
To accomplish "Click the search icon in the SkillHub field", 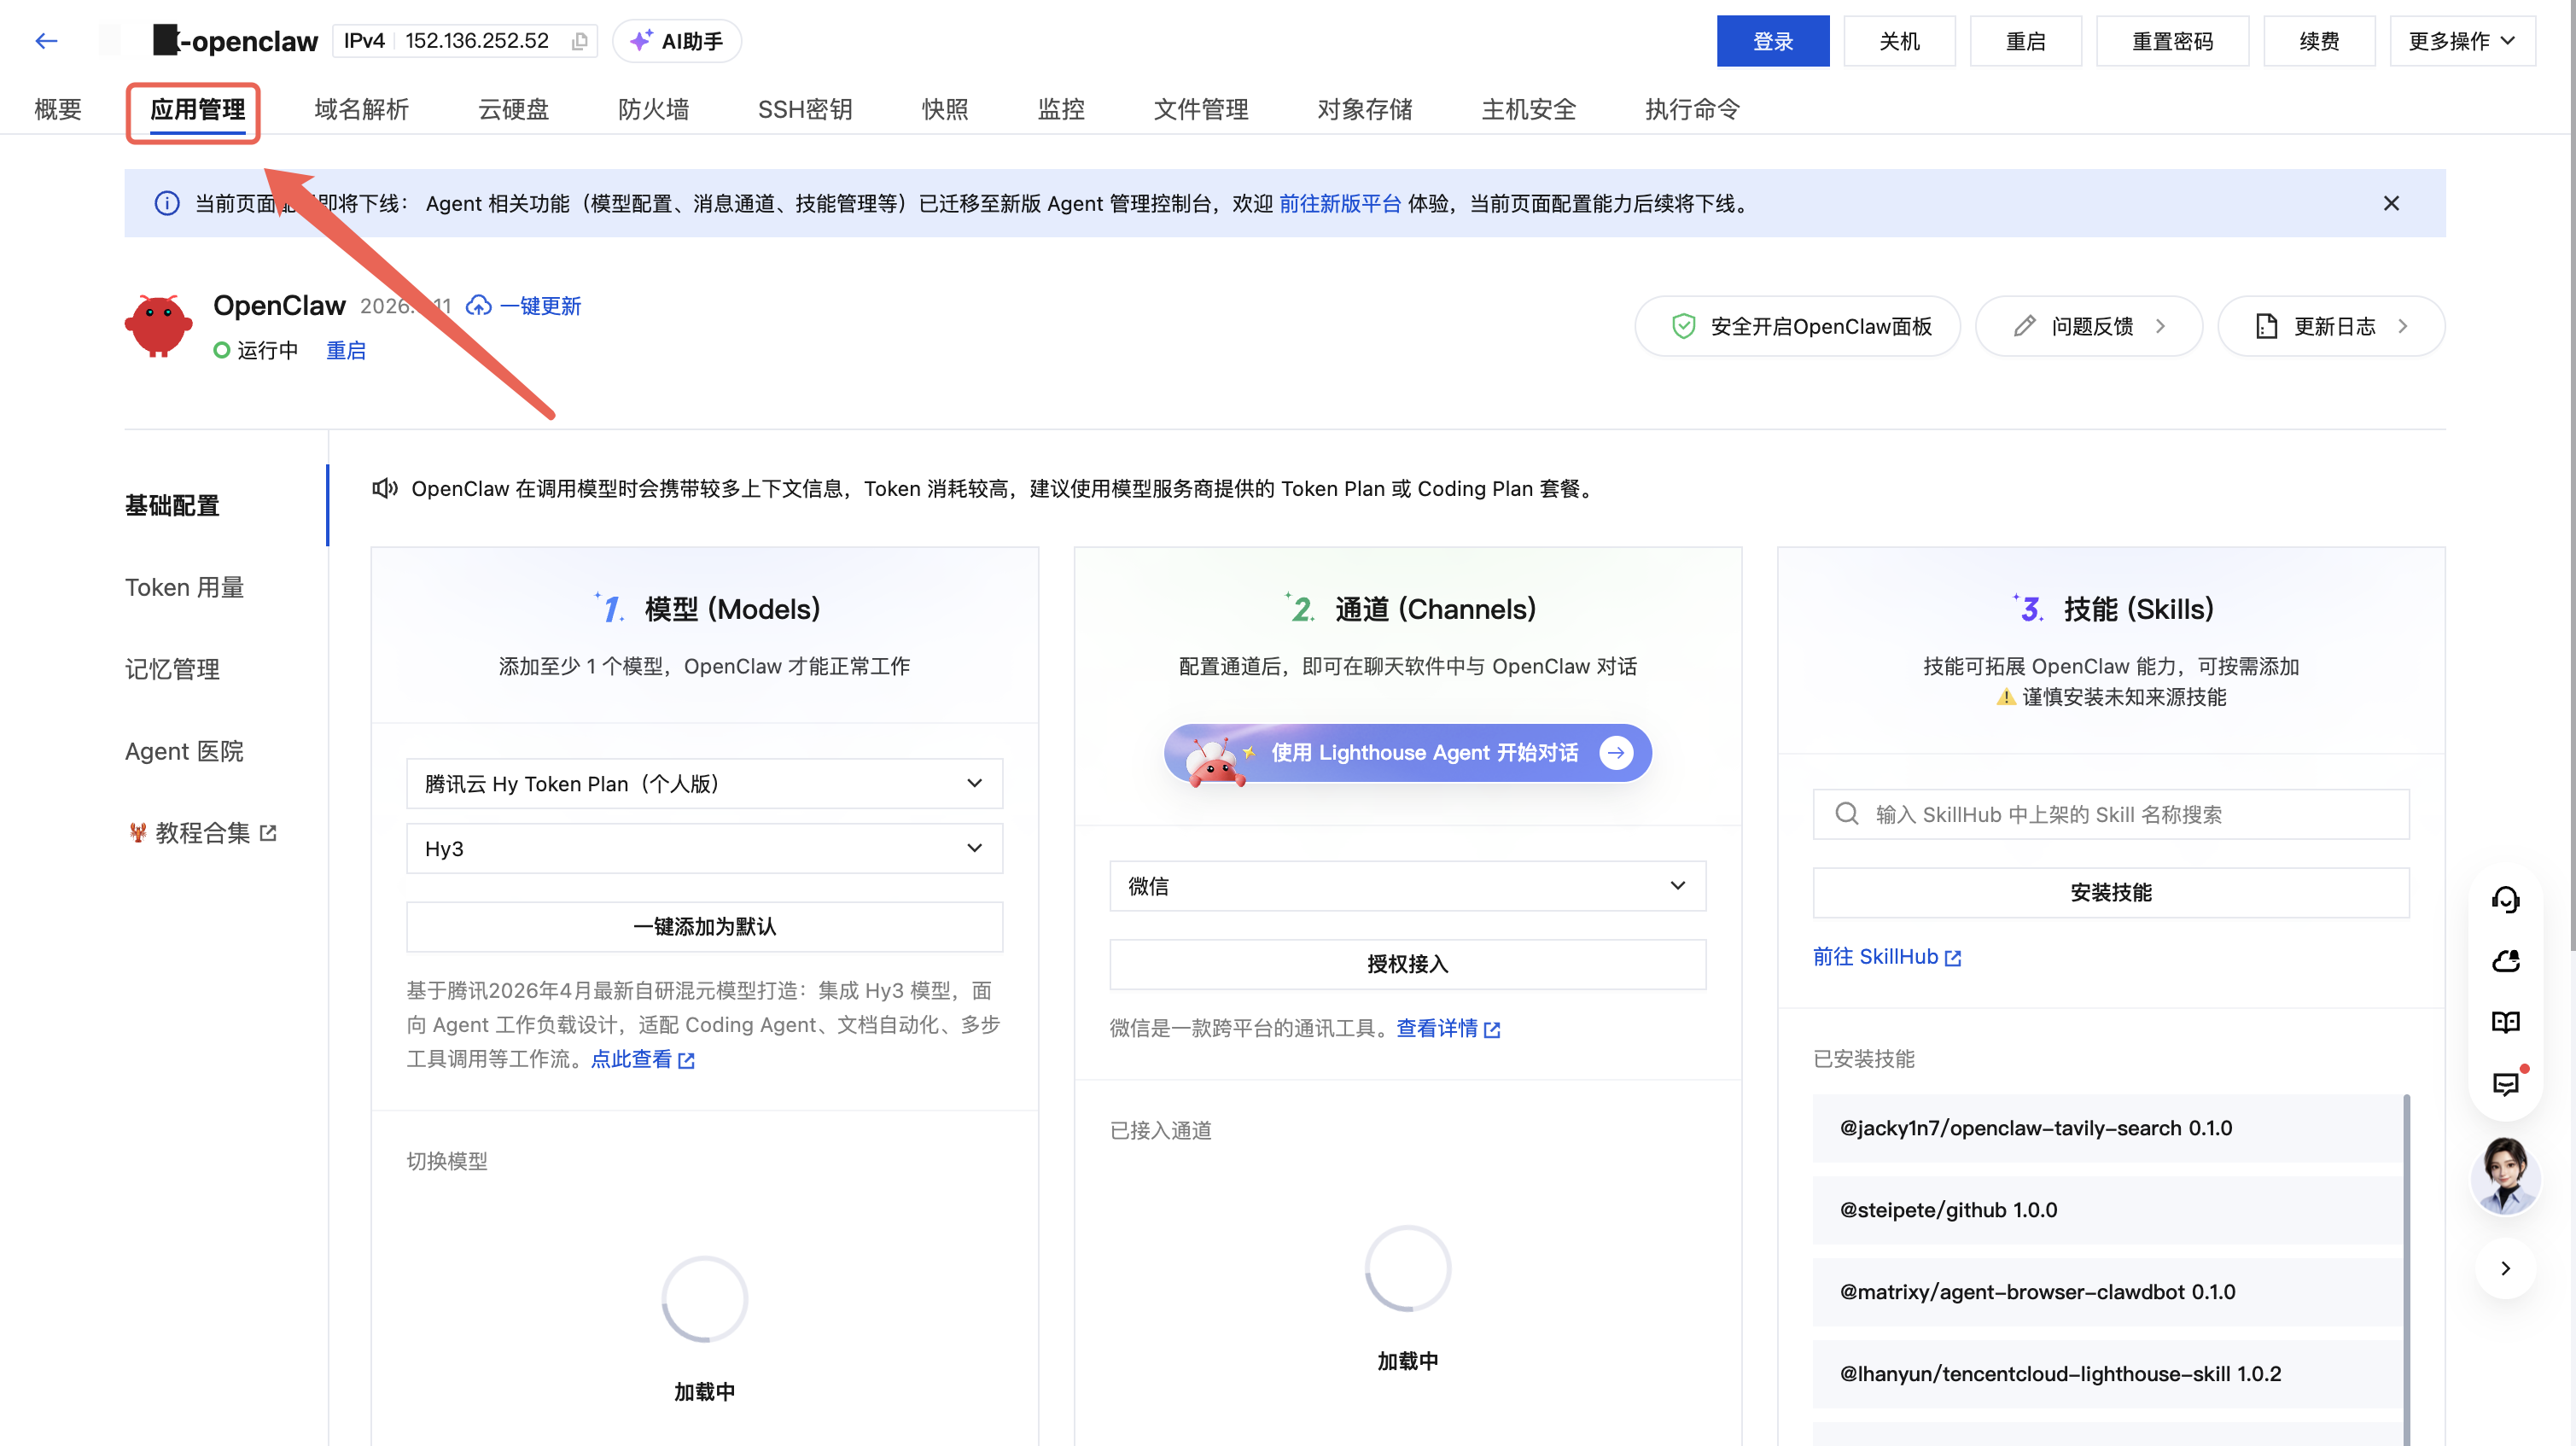I will coord(1847,814).
